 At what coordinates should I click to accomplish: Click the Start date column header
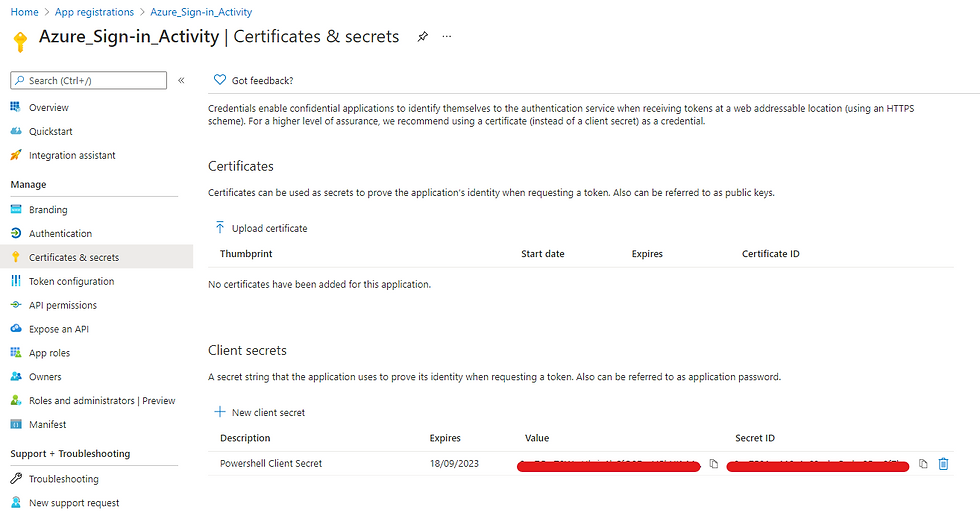pyautogui.click(x=542, y=253)
